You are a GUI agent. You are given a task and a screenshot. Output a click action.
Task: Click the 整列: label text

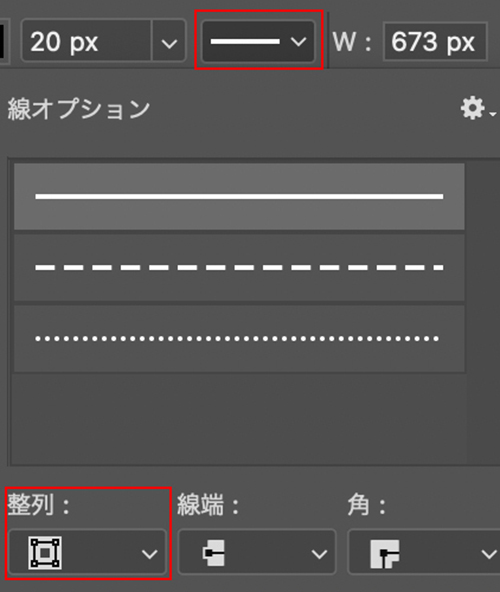pyautogui.click(x=39, y=505)
